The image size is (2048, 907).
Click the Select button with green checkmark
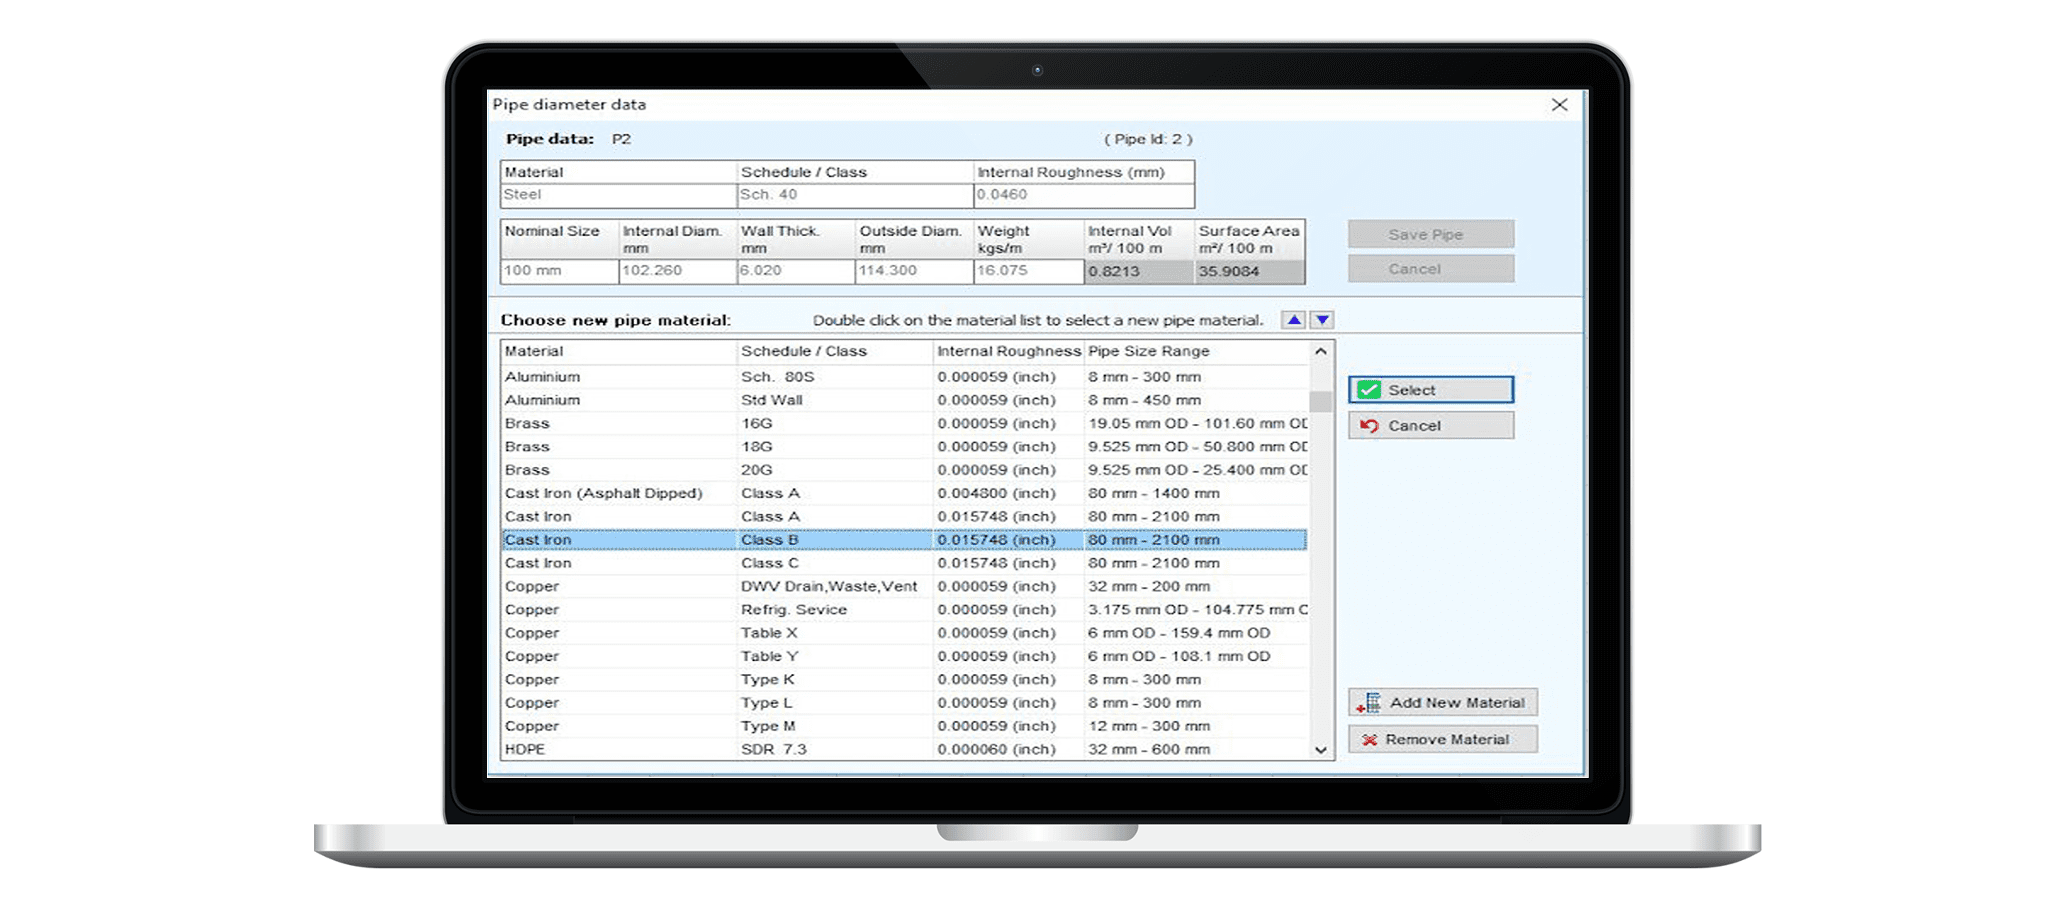click(1430, 390)
